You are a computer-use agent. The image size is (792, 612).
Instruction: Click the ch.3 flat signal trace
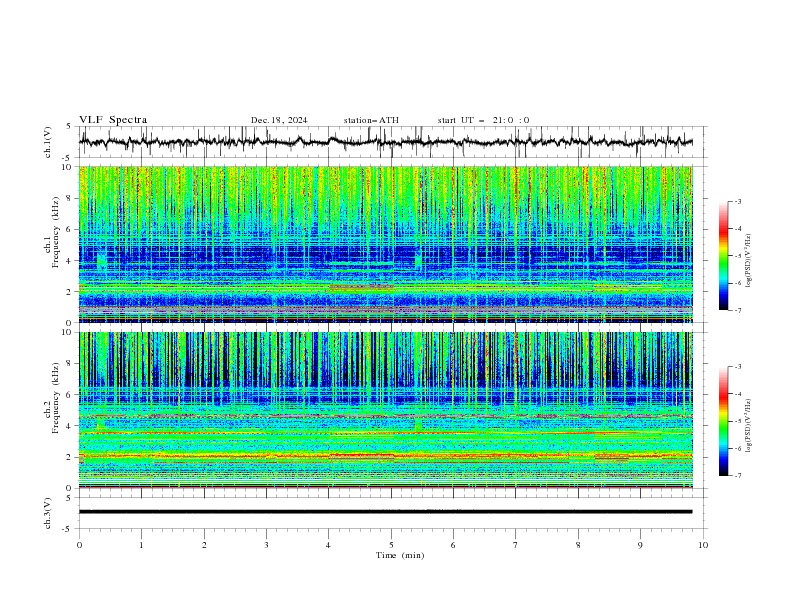click(385, 512)
